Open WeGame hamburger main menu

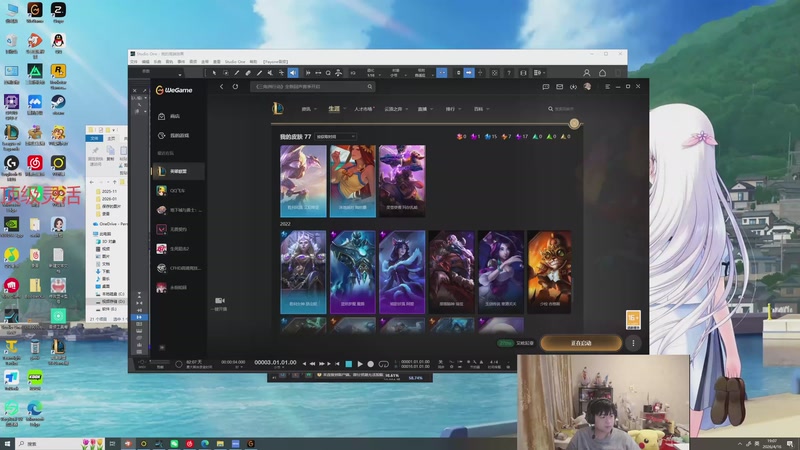(x=607, y=87)
